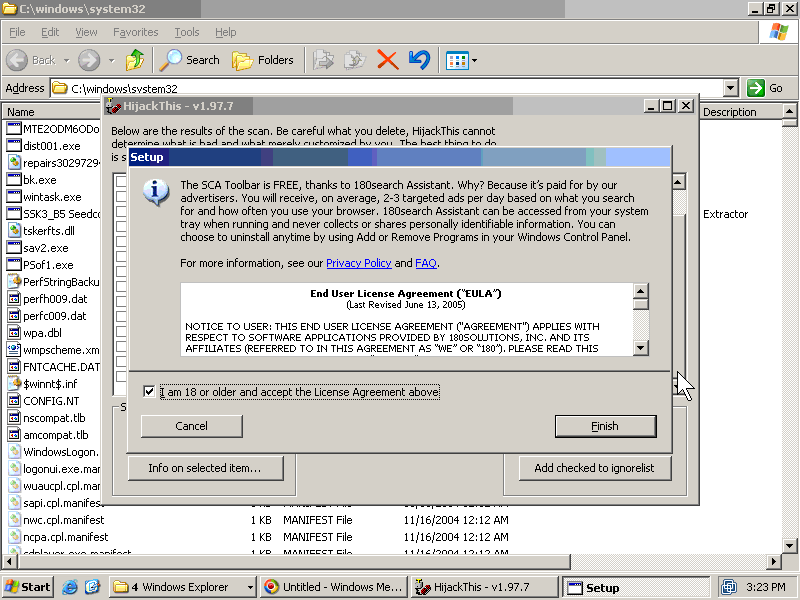Viewport: 800px width, 600px height.
Task: Check the first HijackThis scan result checkbox
Action: coord(121,181)
